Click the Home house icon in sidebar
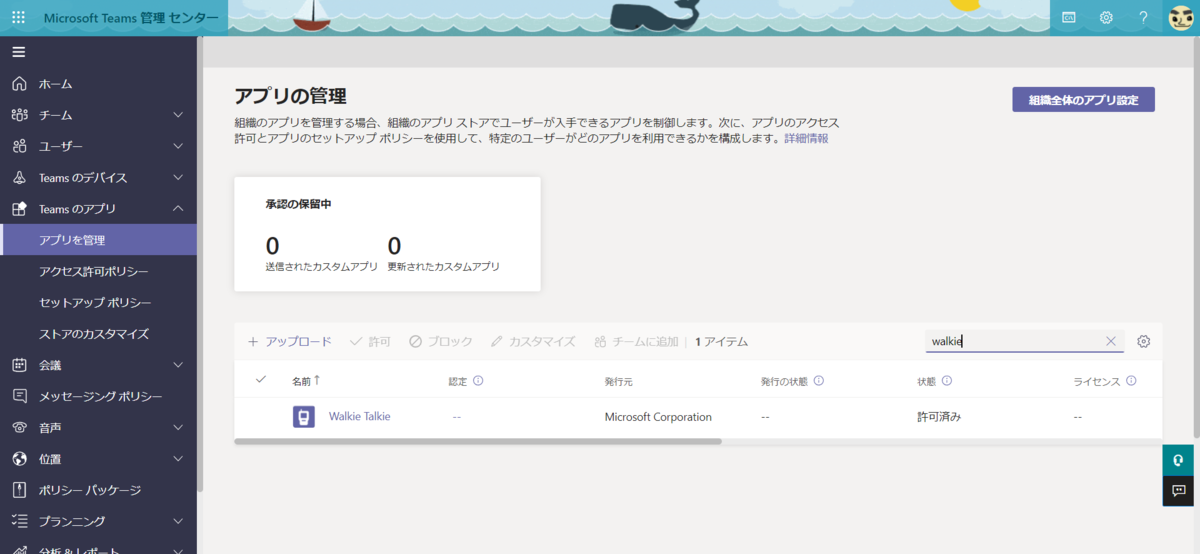Viewport: 1200px width, 554px height. (x=19, y=84)
